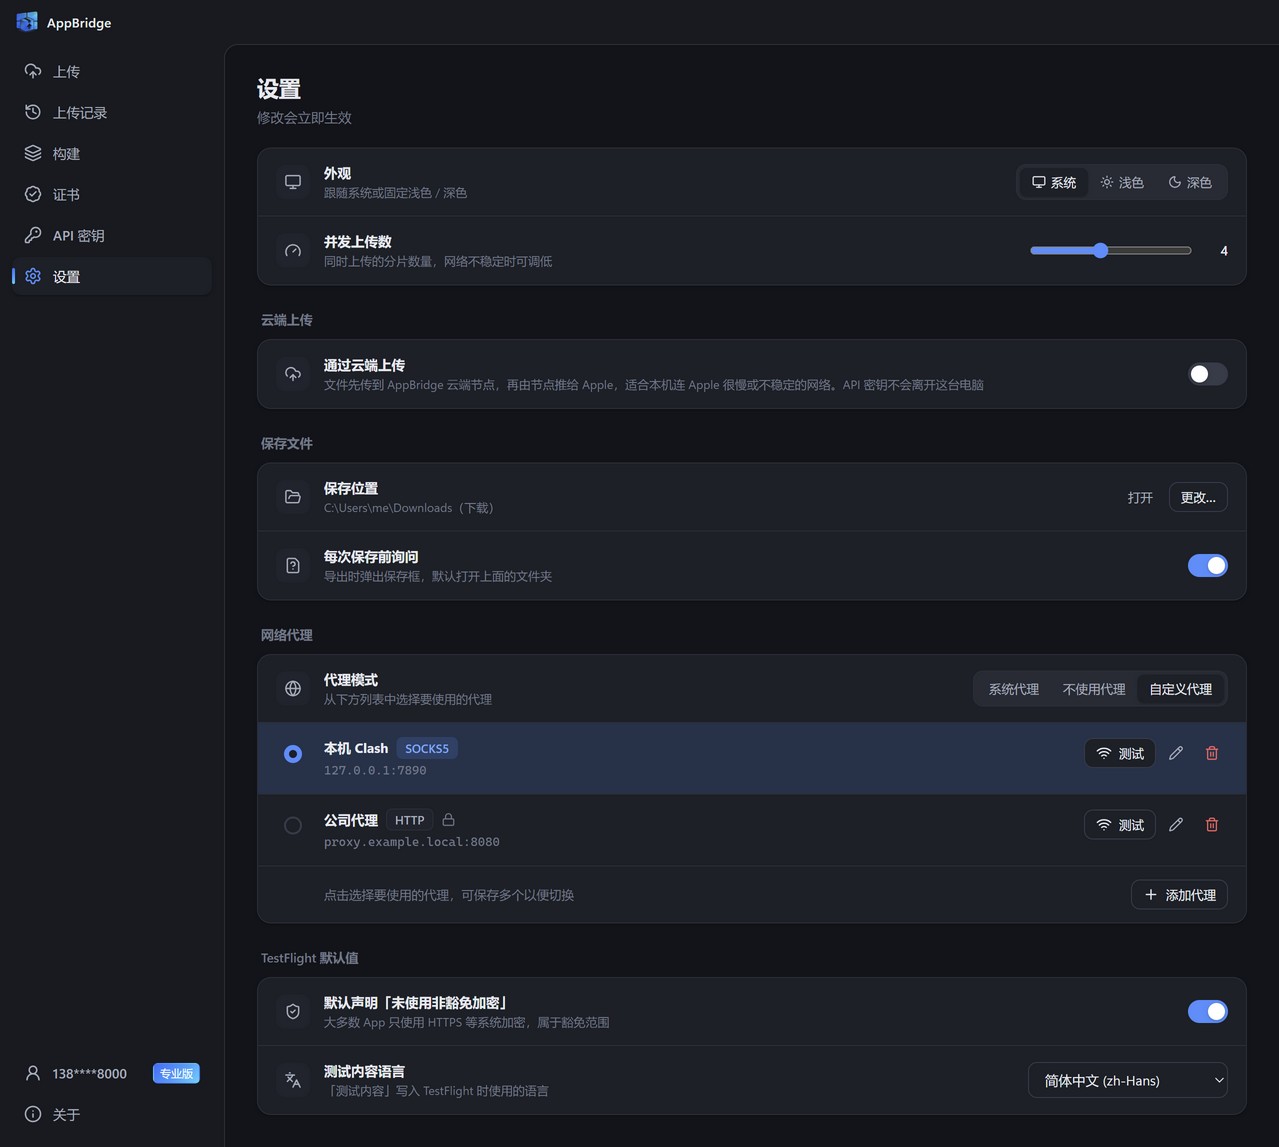Click the path C:\Users\me\Downloads（下载）
1279x1147 pixels.
tap(409, 508)
